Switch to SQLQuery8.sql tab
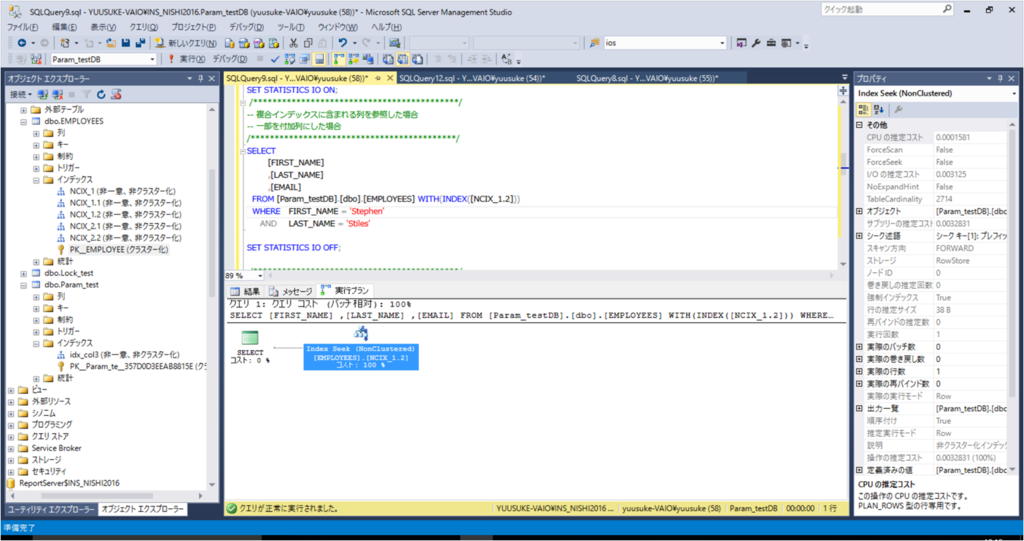 (647, 78)
